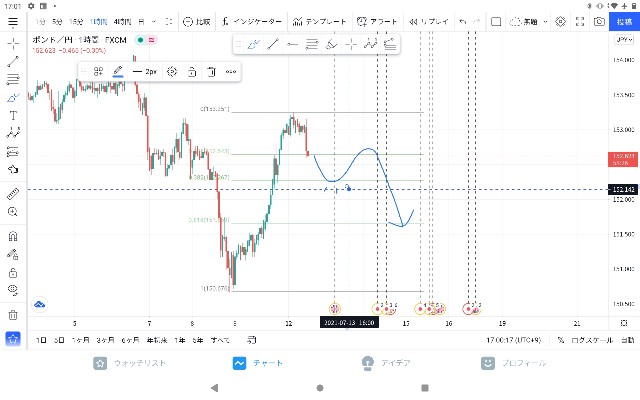Delete the selected brush drawing

click(211, 72)
